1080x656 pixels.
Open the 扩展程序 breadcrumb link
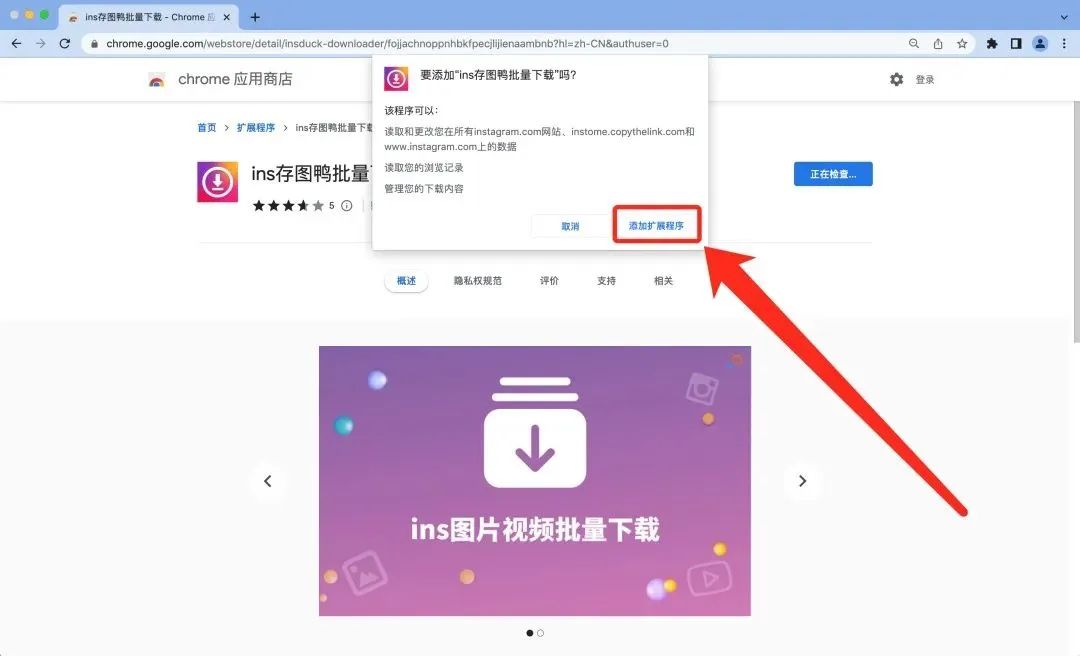click(x=256, y=127)
